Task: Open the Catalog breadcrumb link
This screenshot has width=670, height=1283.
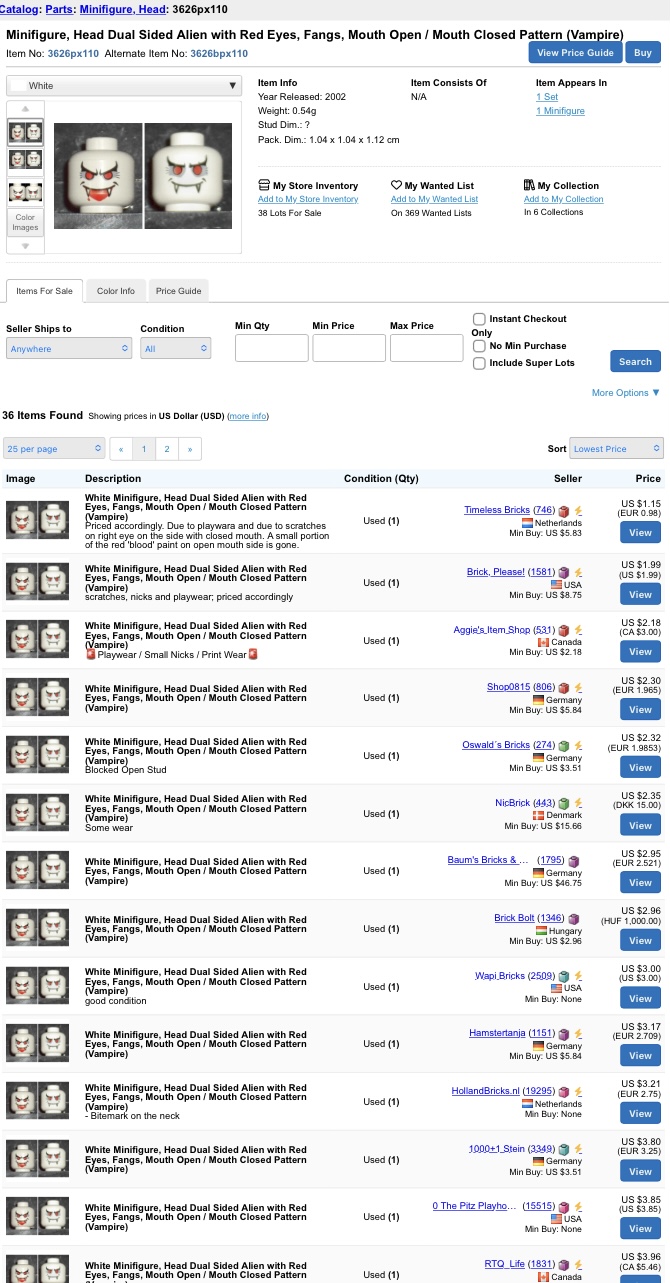Action: [x=19, y=9]
